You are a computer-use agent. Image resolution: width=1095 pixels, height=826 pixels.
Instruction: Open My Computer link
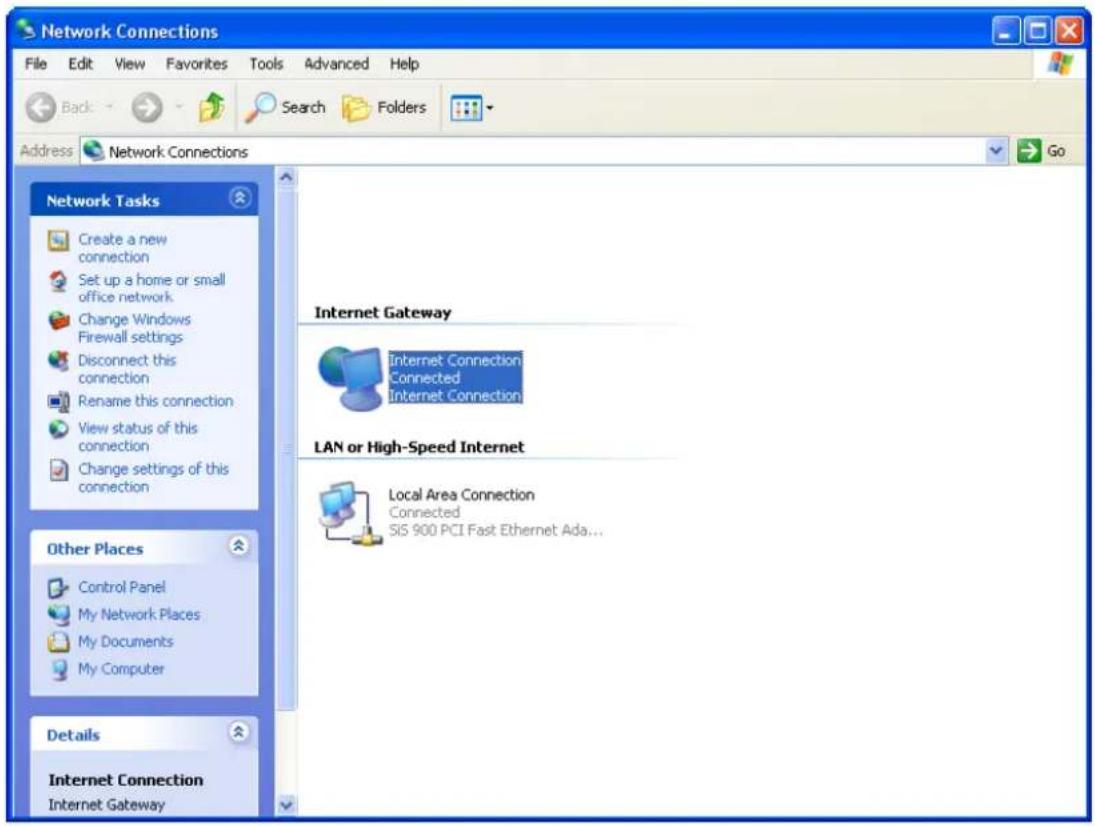coord(121,669)
